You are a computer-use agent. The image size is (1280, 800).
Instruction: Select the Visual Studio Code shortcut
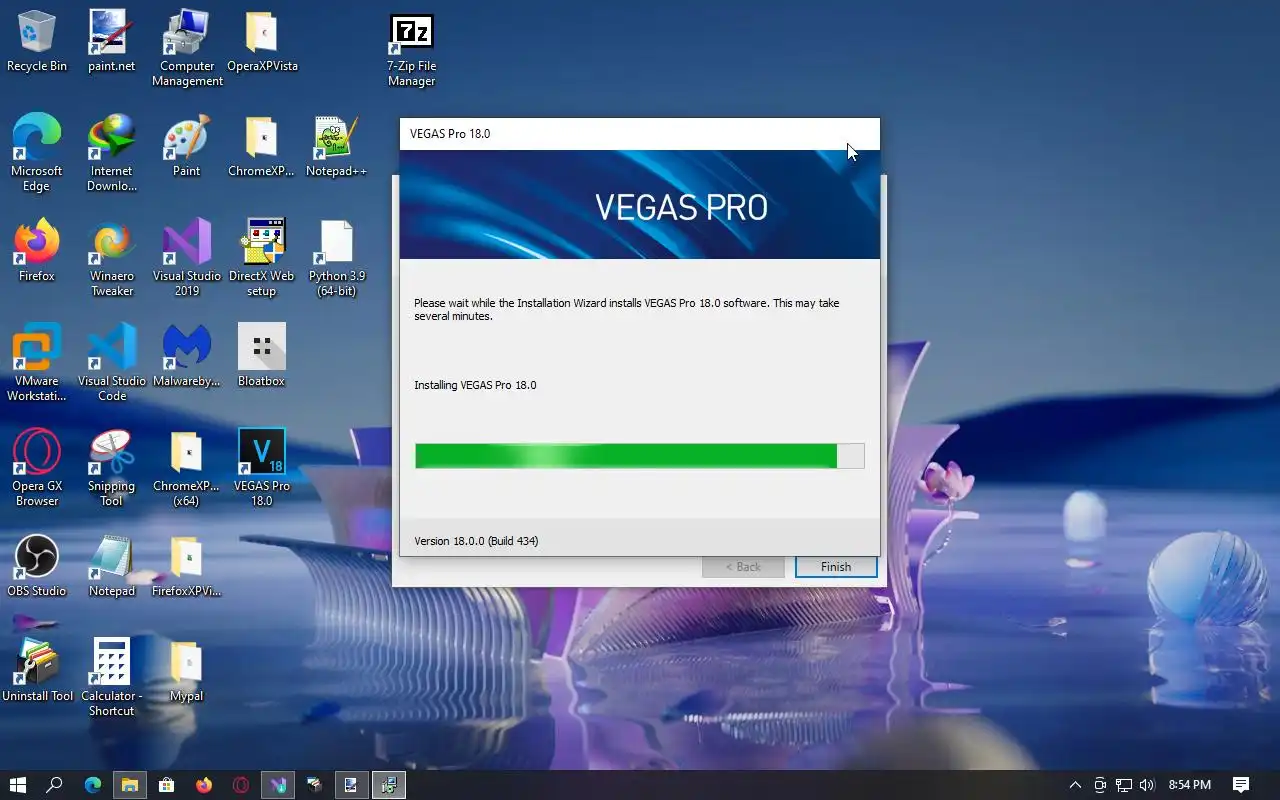click(x=111, y=363)
